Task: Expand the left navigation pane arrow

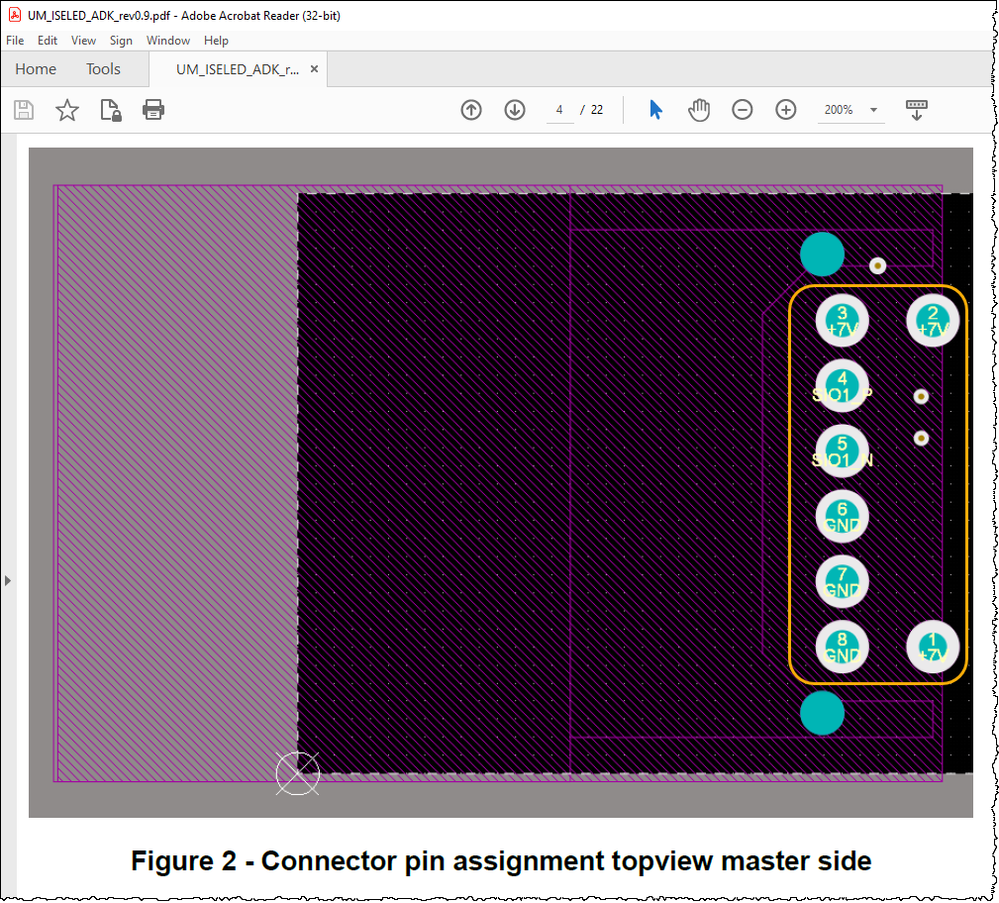Action: (x=7, y=578)
